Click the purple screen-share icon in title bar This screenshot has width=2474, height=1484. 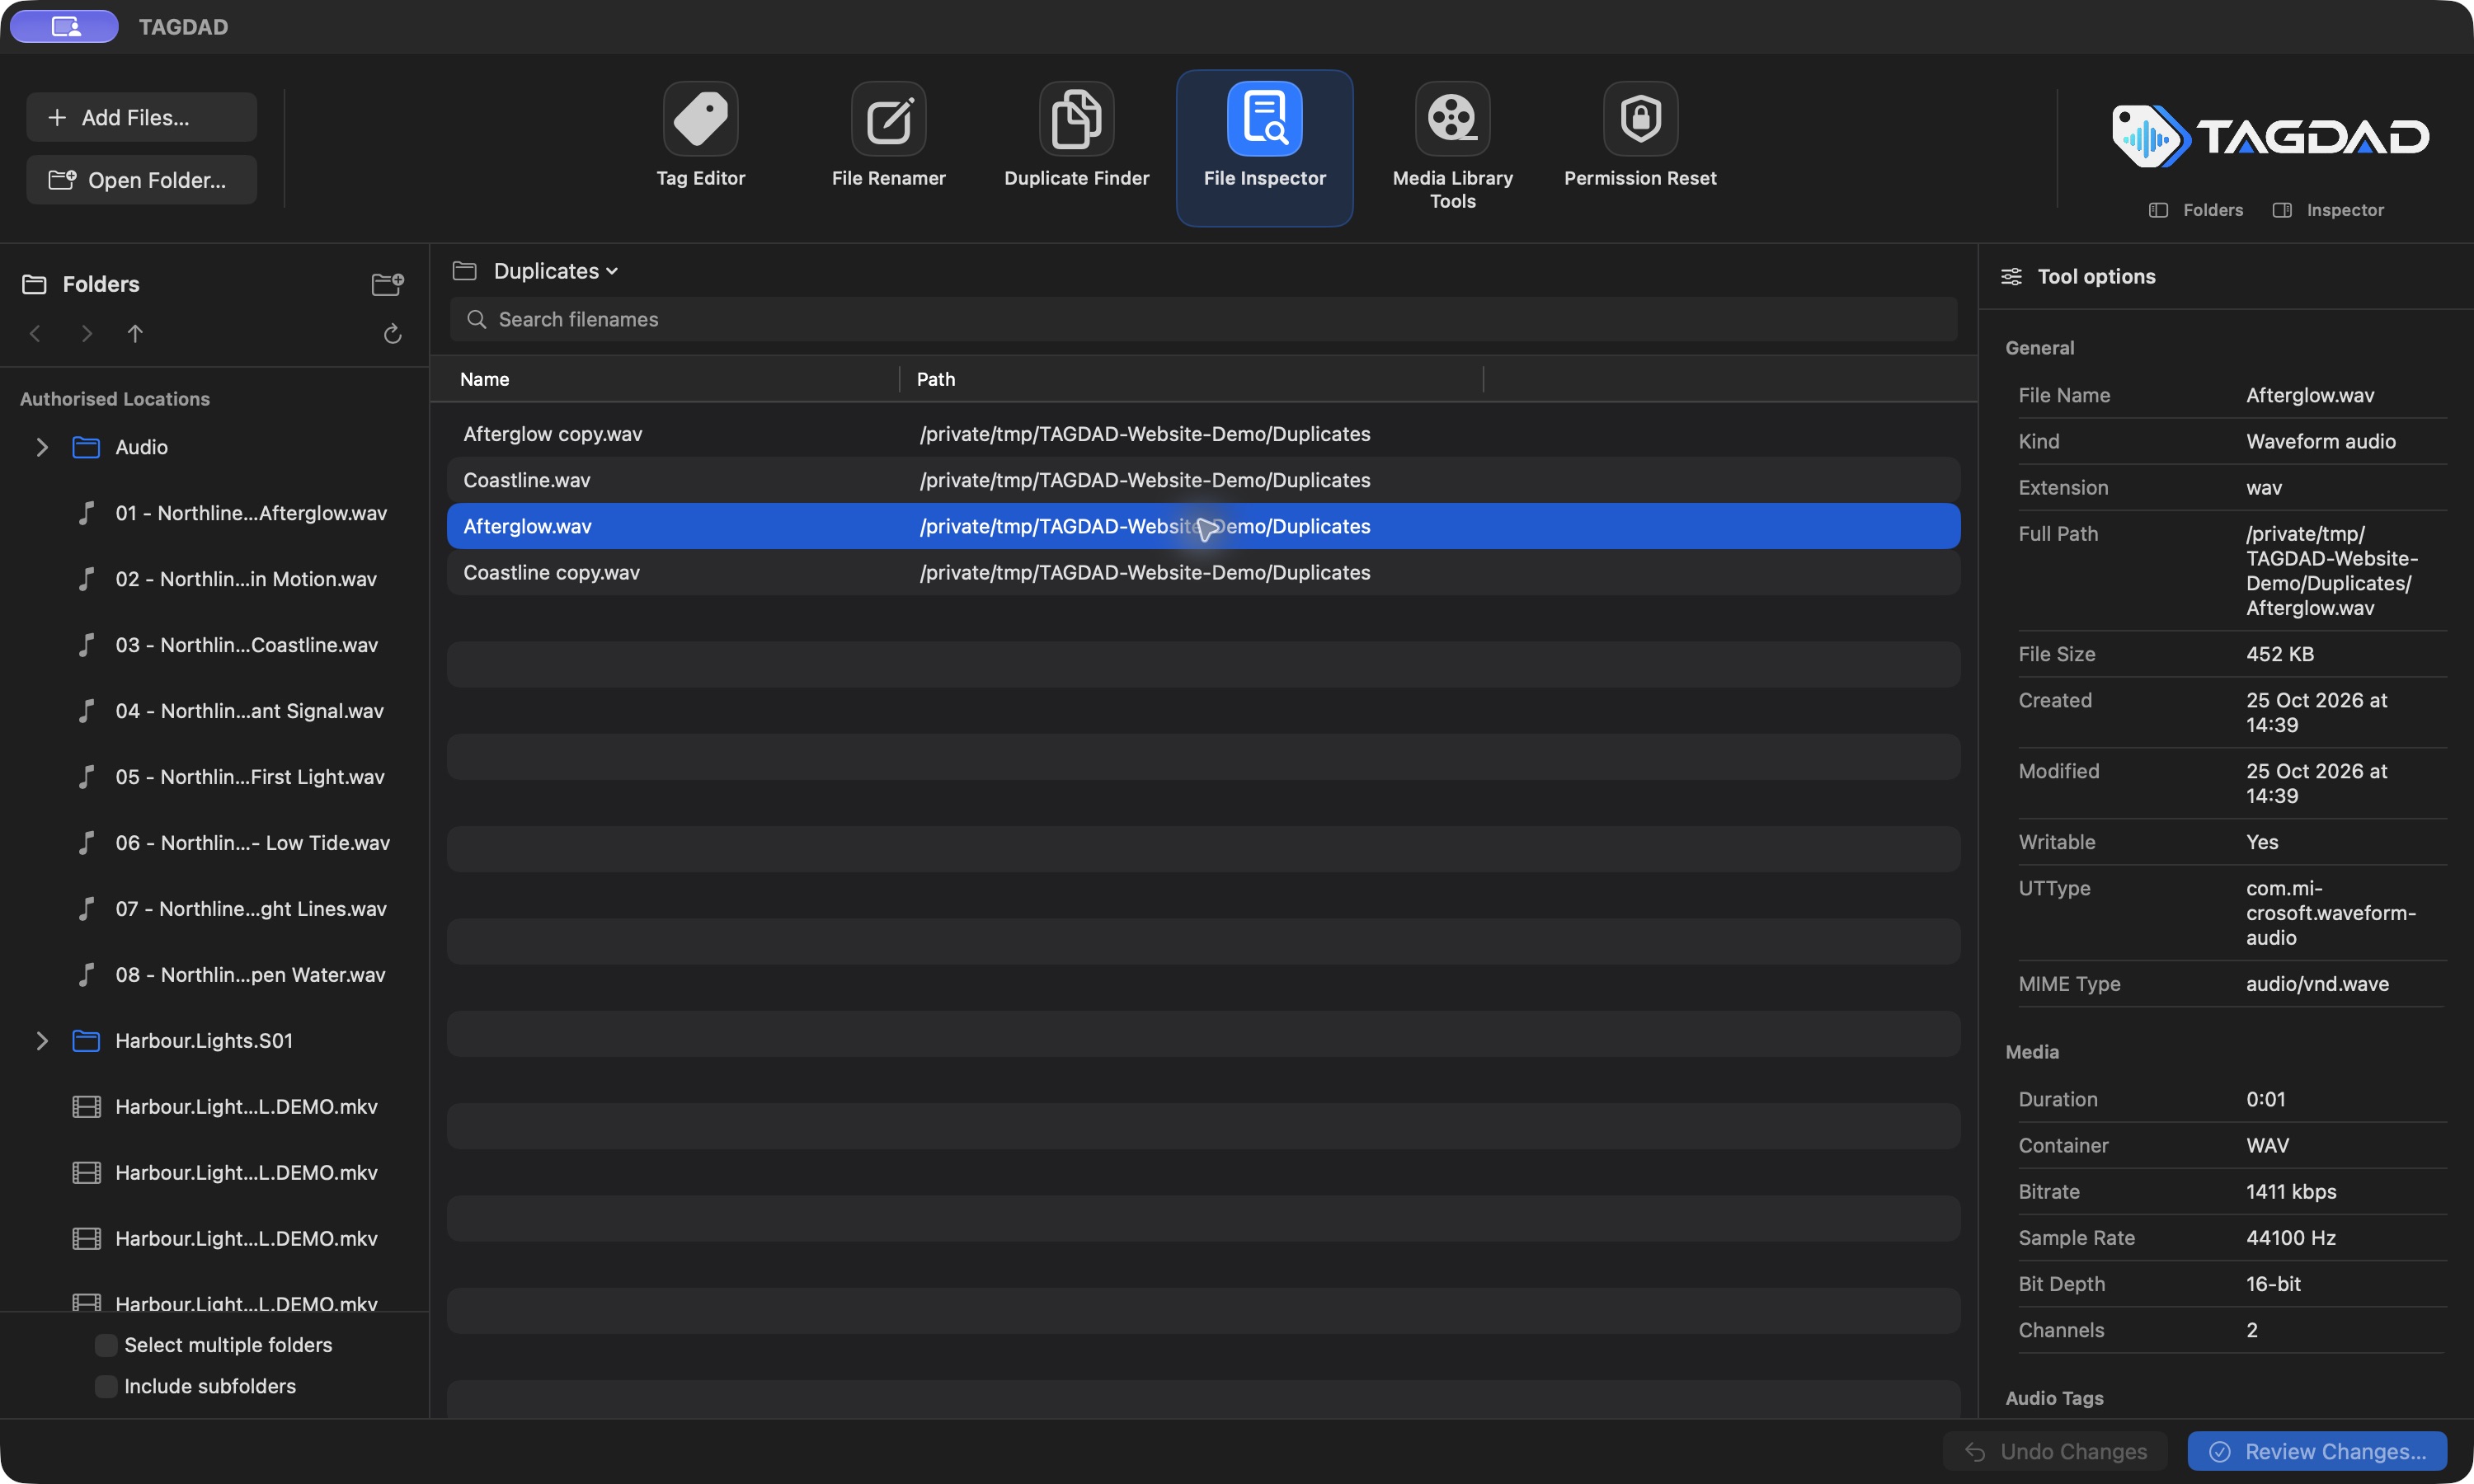click(65, 26)
